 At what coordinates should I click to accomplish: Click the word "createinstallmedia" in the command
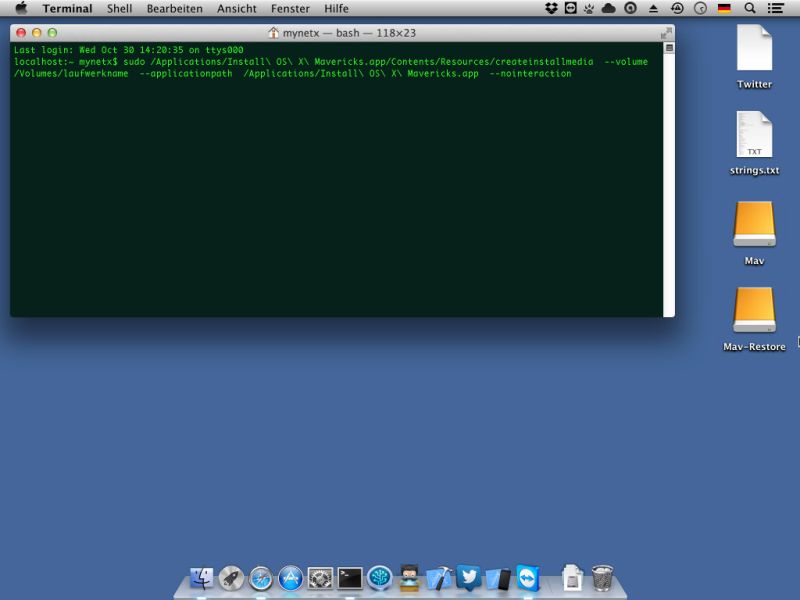pos(544,62)
